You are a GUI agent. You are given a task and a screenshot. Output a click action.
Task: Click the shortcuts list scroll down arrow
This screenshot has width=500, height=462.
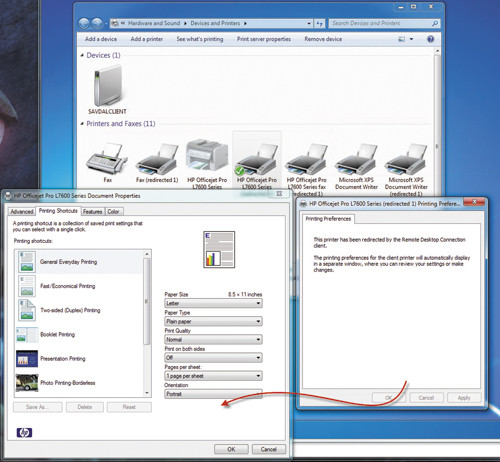pyautogui.click(x=147, y=393)
